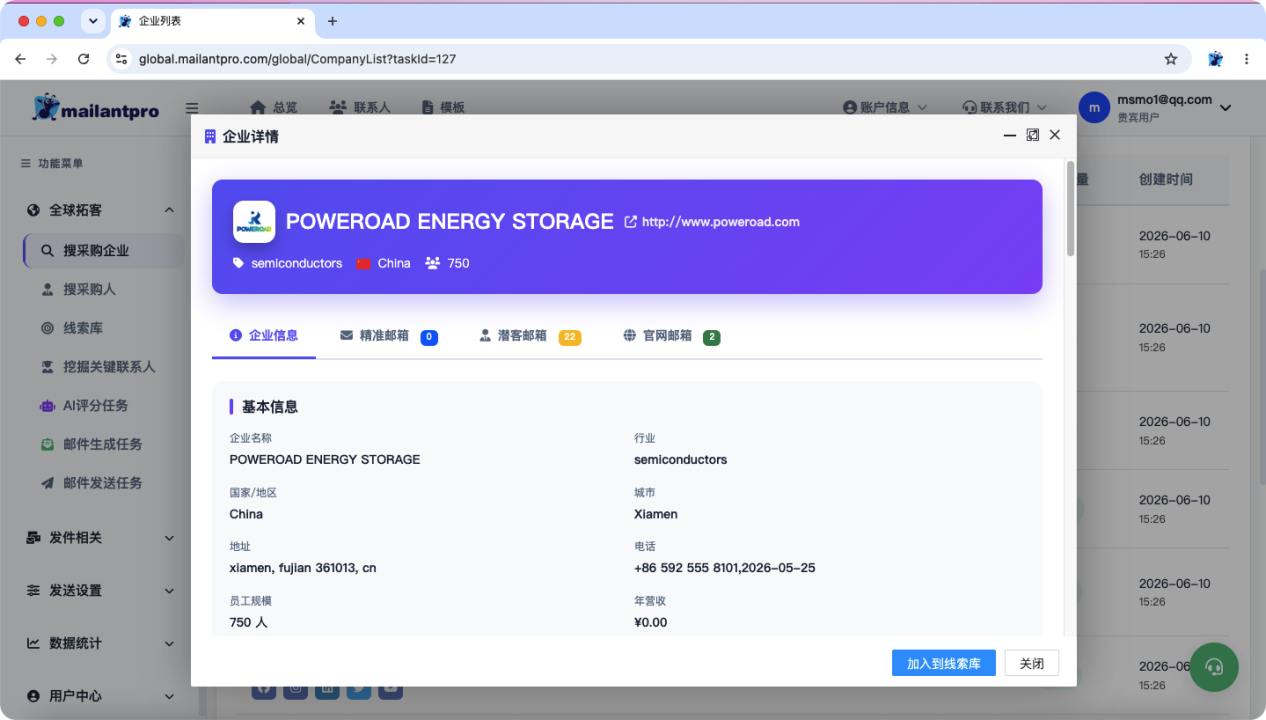Click the dialog's vertical scrollbar

click(1071, 209)
